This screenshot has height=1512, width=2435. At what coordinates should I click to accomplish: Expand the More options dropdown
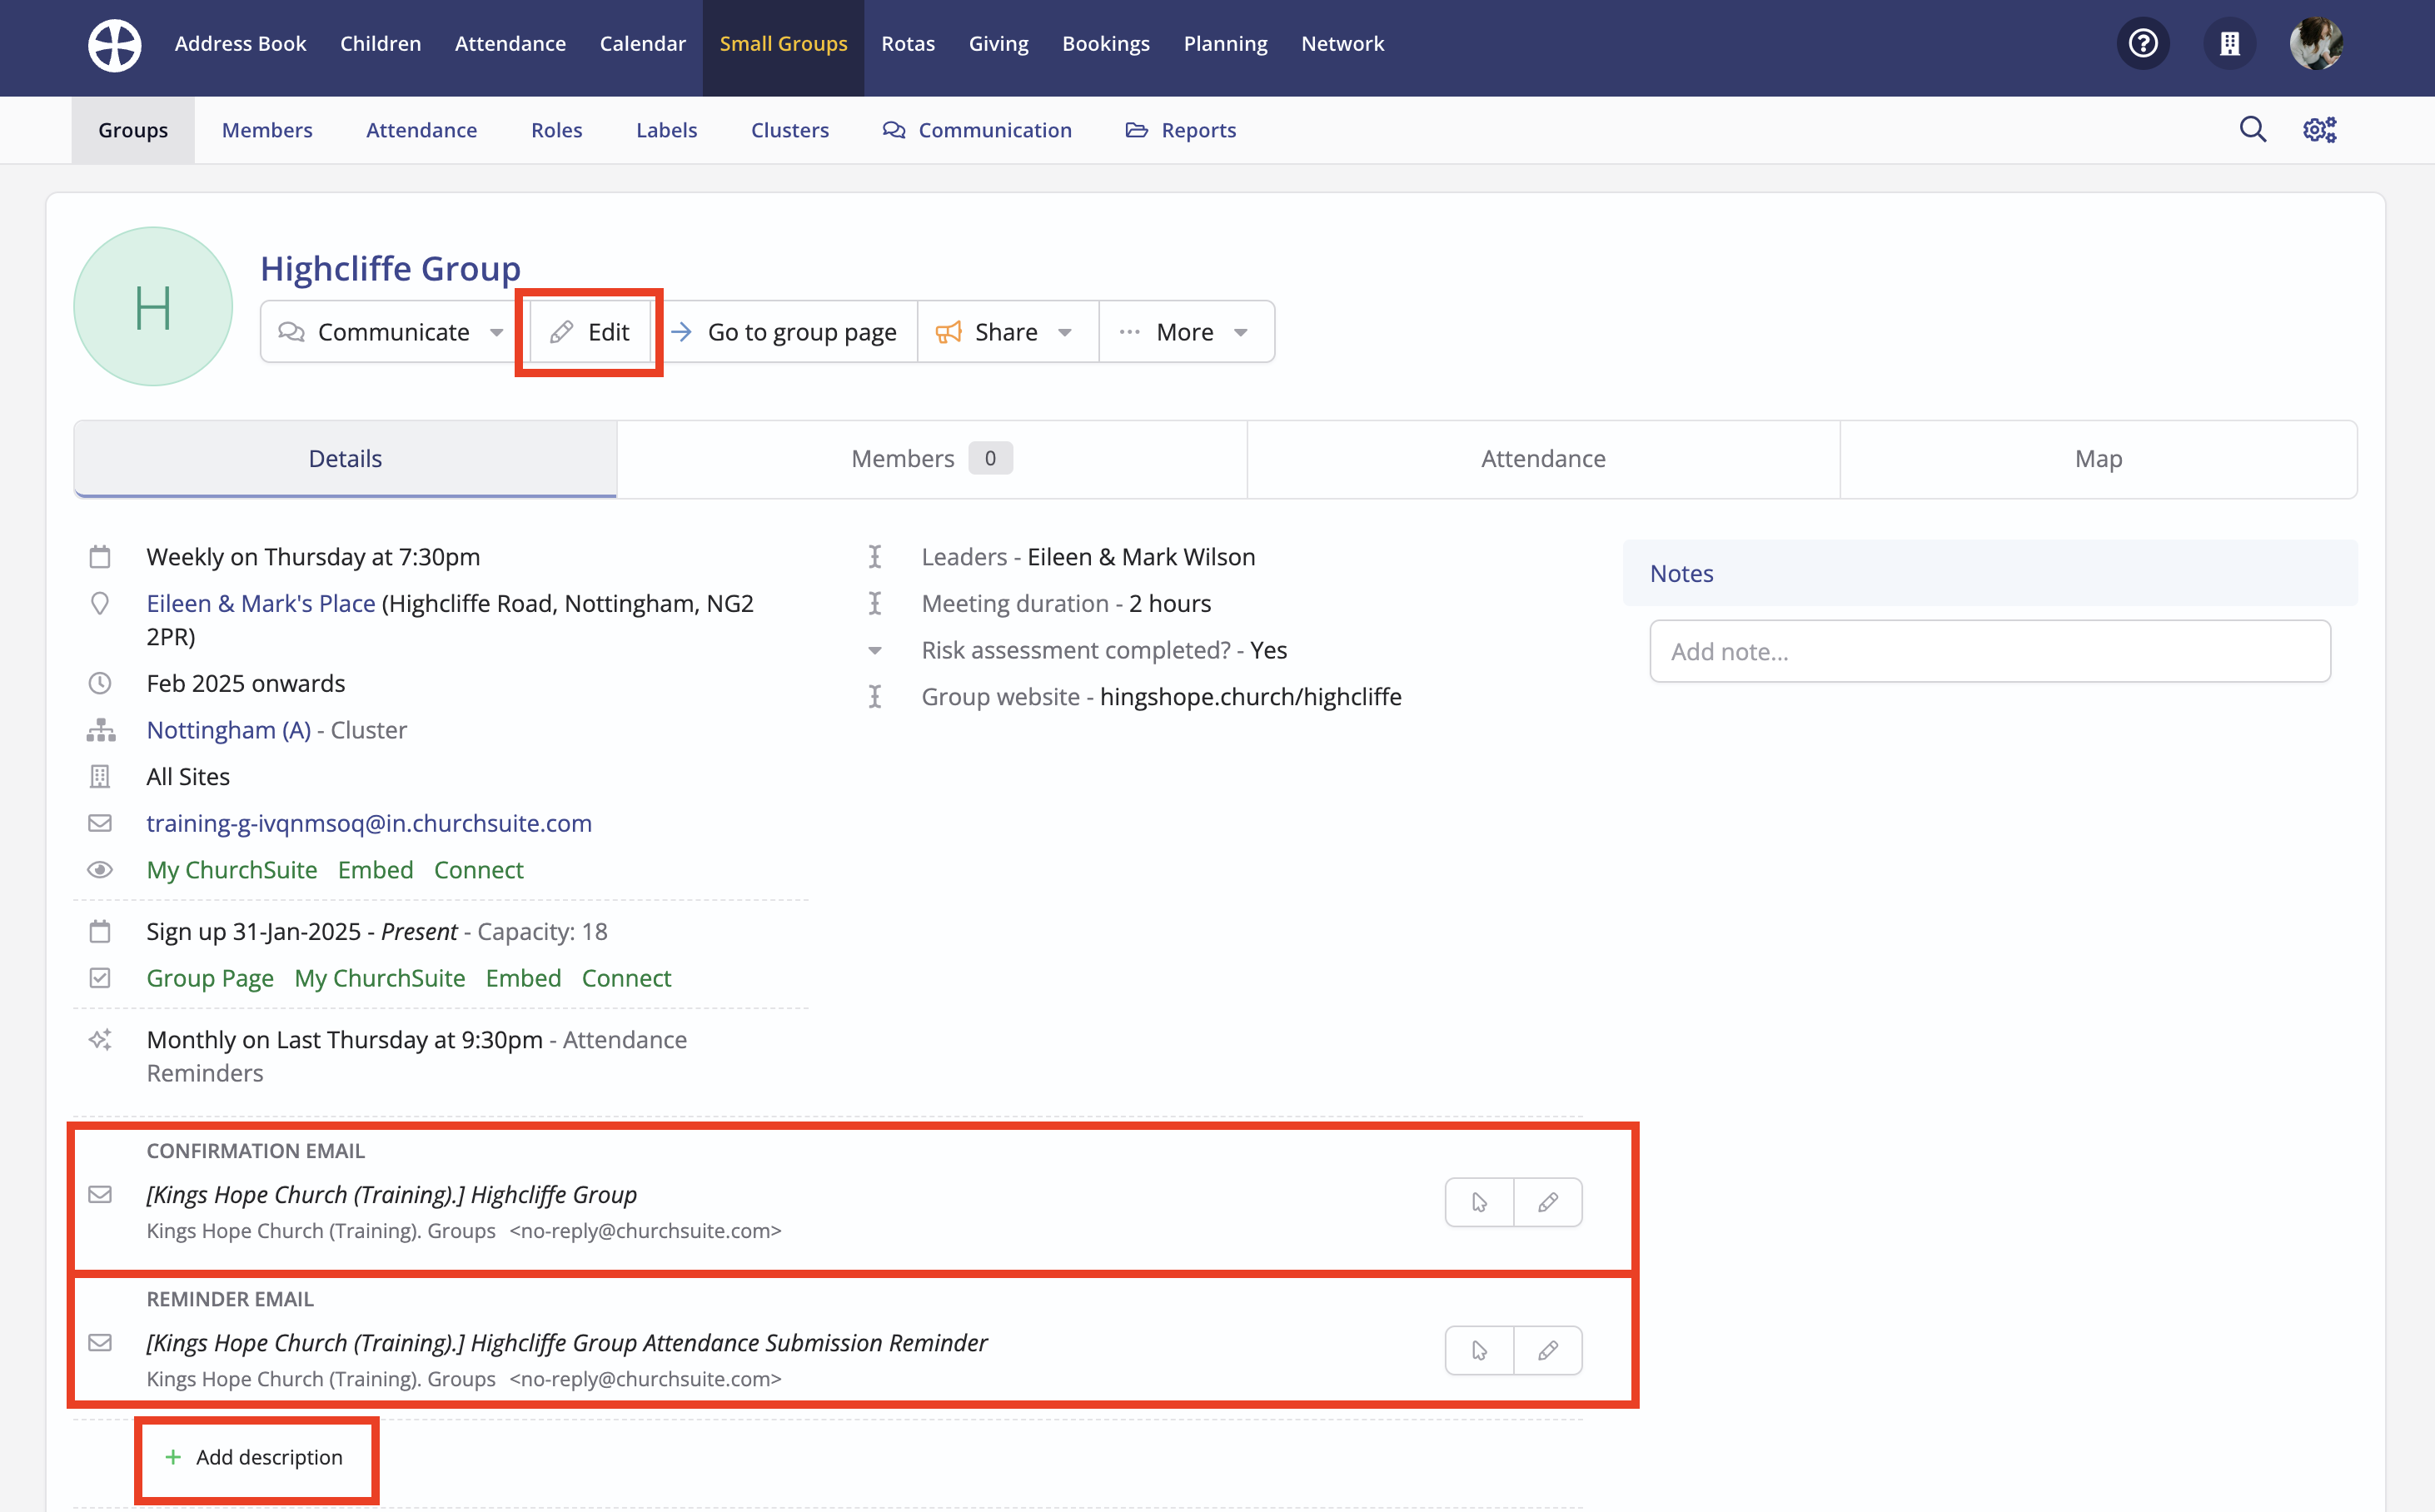[x=1185, y=332]
